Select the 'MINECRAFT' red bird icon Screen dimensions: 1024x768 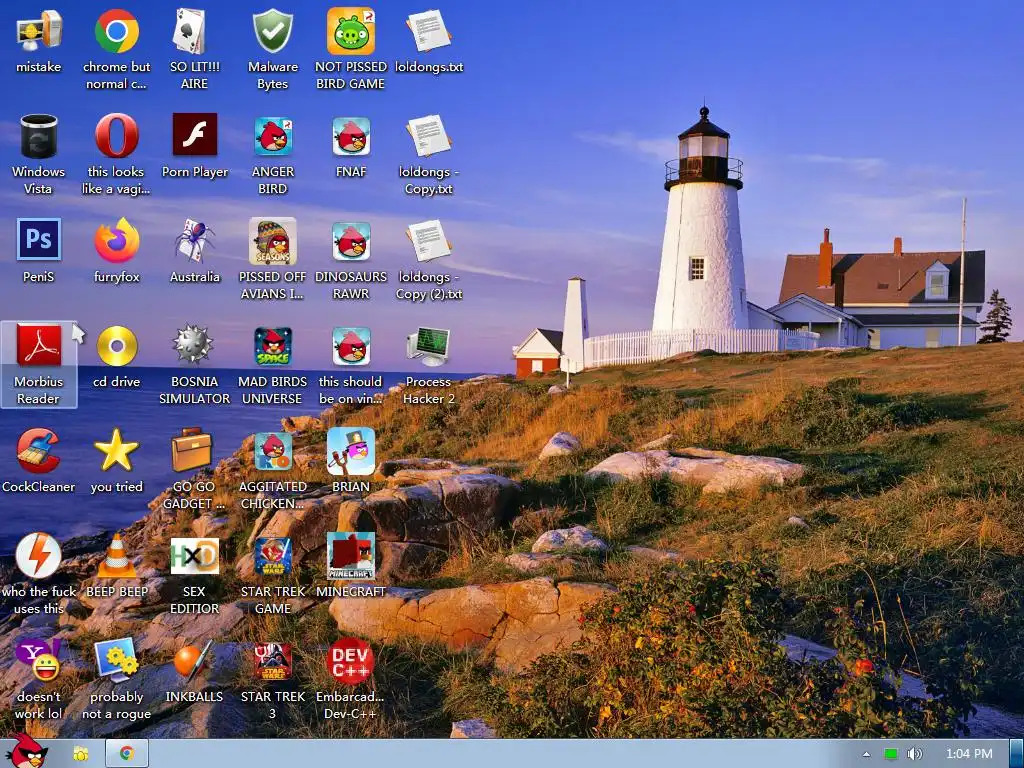351,555
